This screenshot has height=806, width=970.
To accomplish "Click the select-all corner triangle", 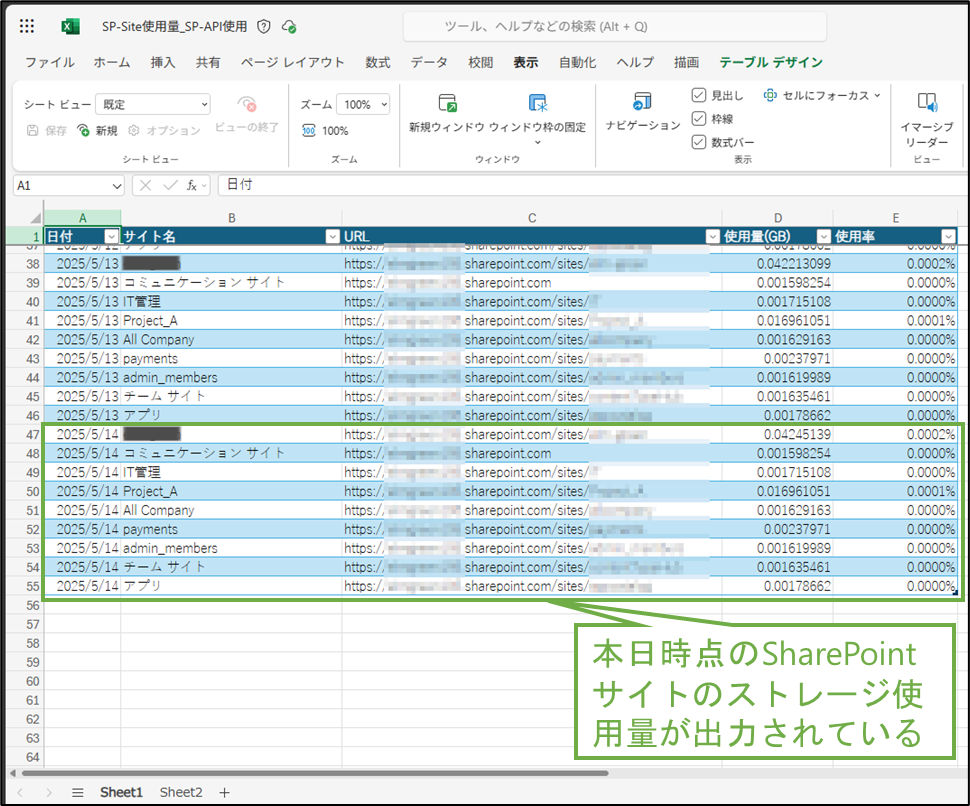I will pos(35,218).
